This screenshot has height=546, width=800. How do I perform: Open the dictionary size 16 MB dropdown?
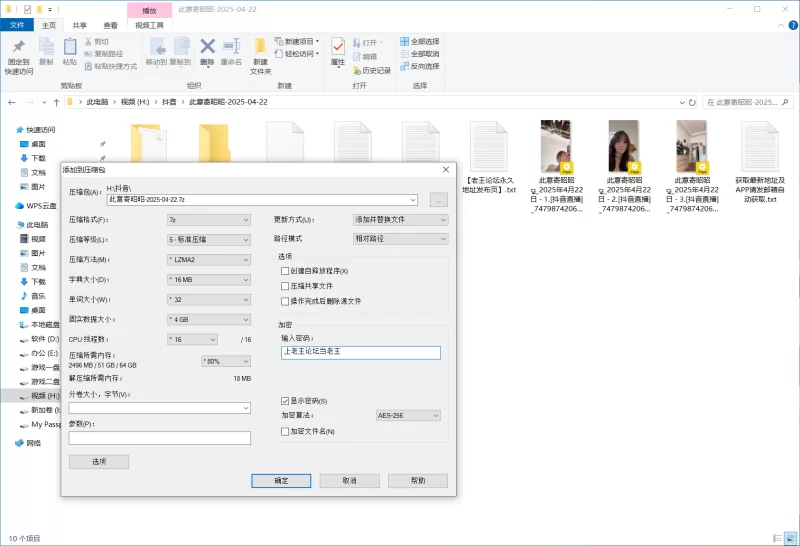point(209,280)
